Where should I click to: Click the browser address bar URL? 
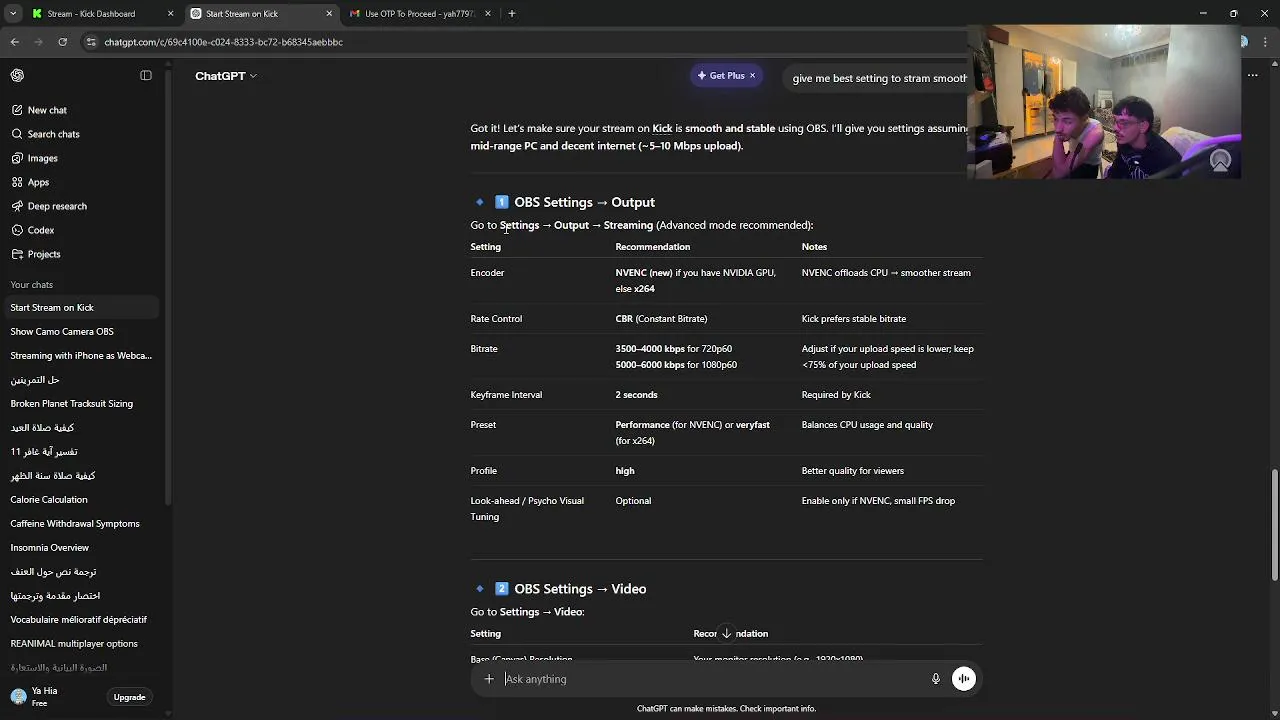pyautogui.click(x=224, y=42)
